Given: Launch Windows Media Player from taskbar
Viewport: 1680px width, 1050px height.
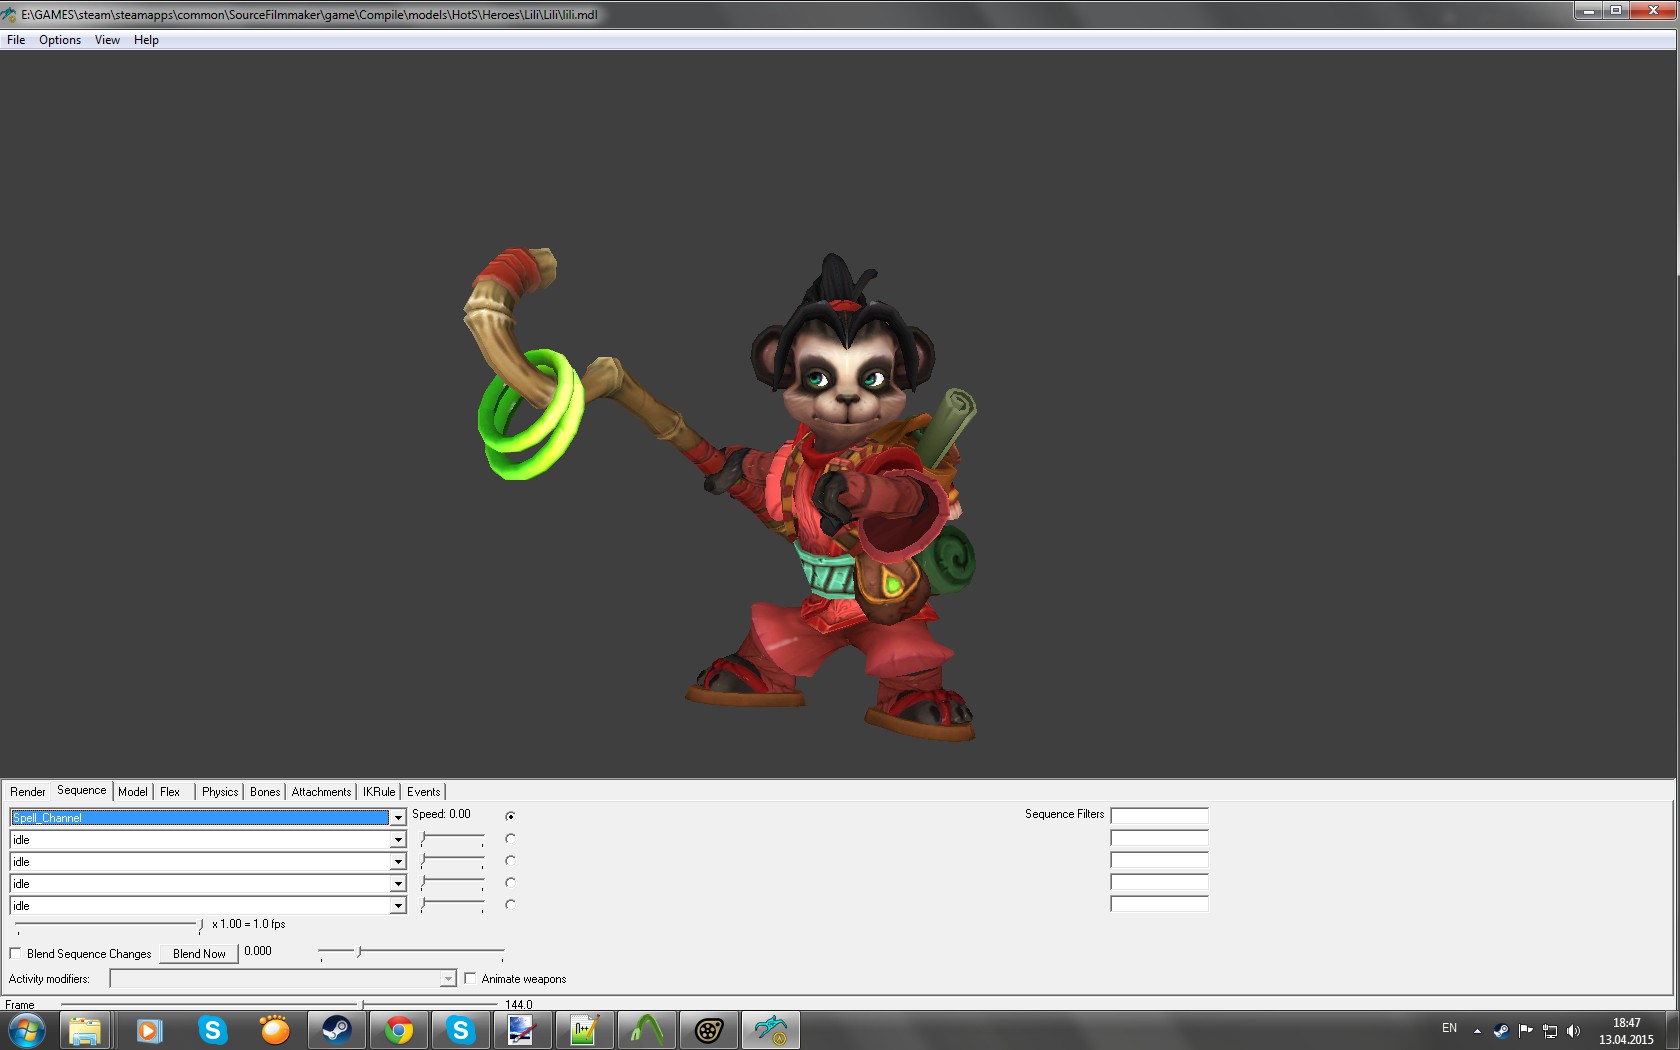Looking at the screenshot, I should (x=149, y=1030).
